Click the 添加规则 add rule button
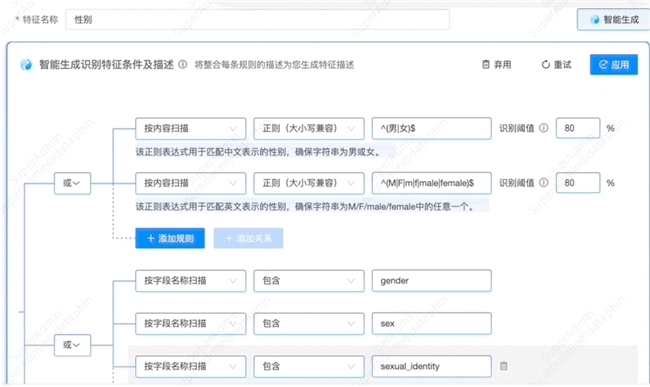 [170, 238]
